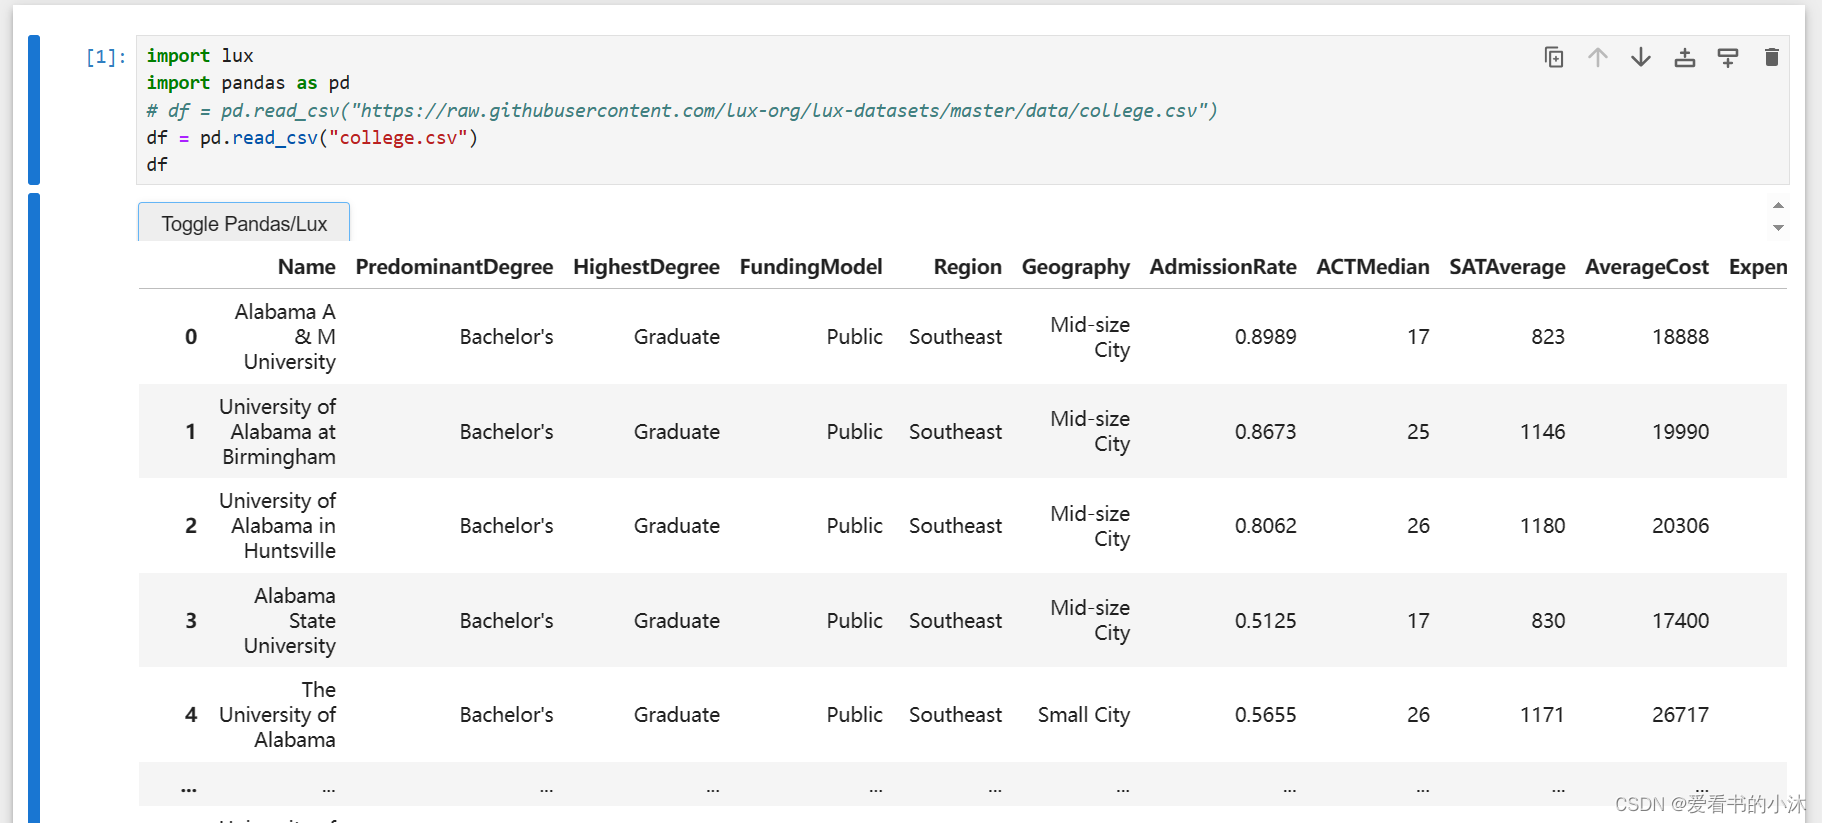The height and width of the screenshot is (823, 1822).
Task: Select the cell [1] prompt label
Action: click(106, 57)
